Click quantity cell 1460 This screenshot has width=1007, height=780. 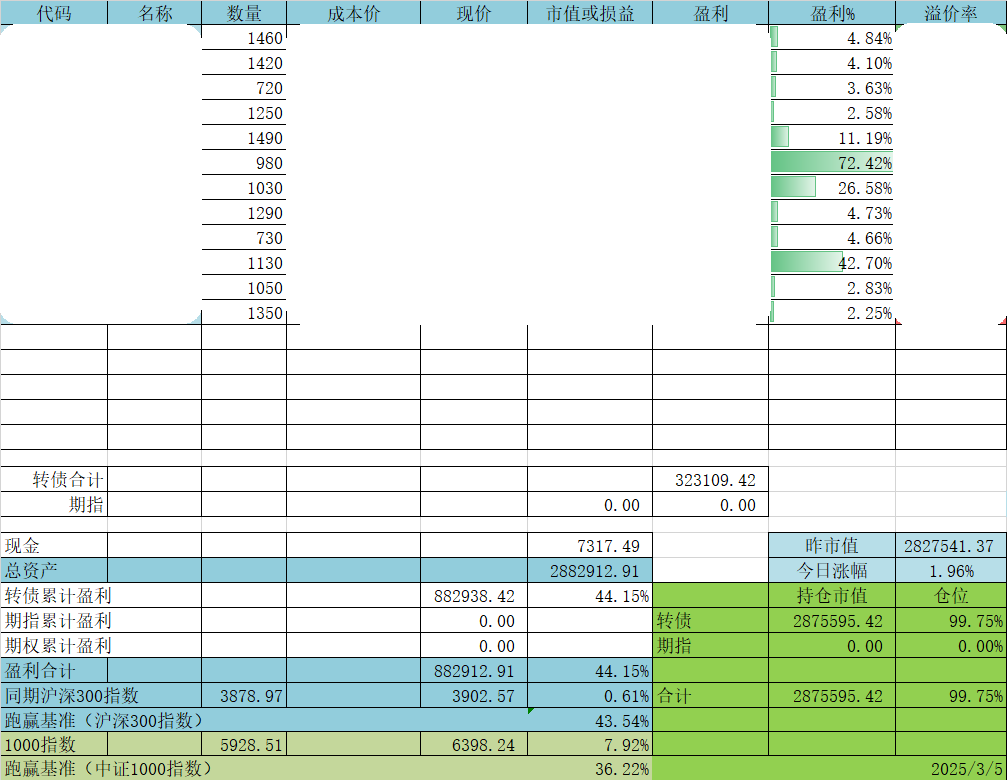tap(244, 38)
